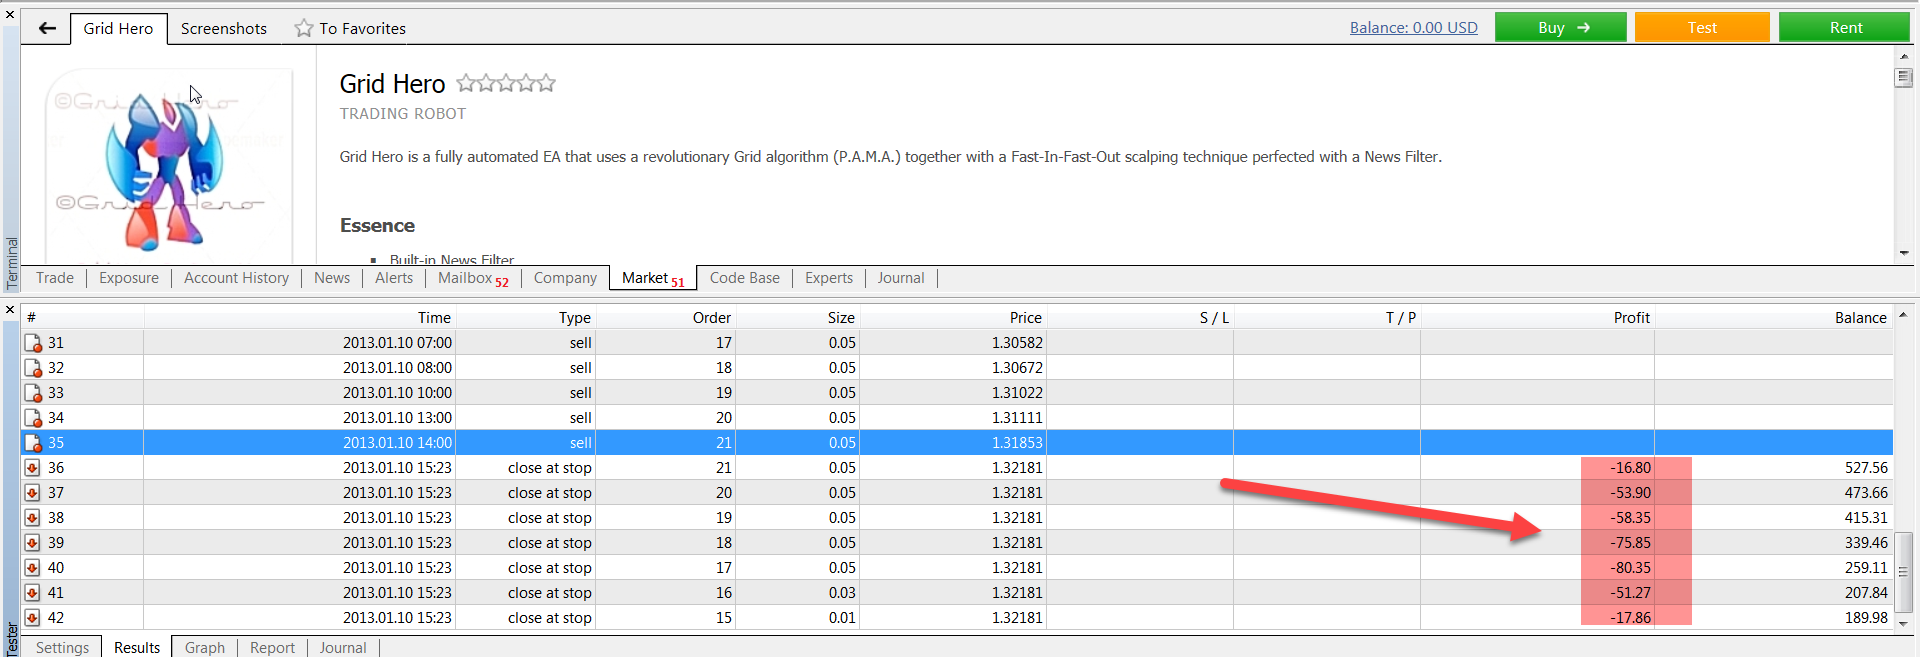
Task: Close the Terminal panel with the X
Action: pos(10,15)
